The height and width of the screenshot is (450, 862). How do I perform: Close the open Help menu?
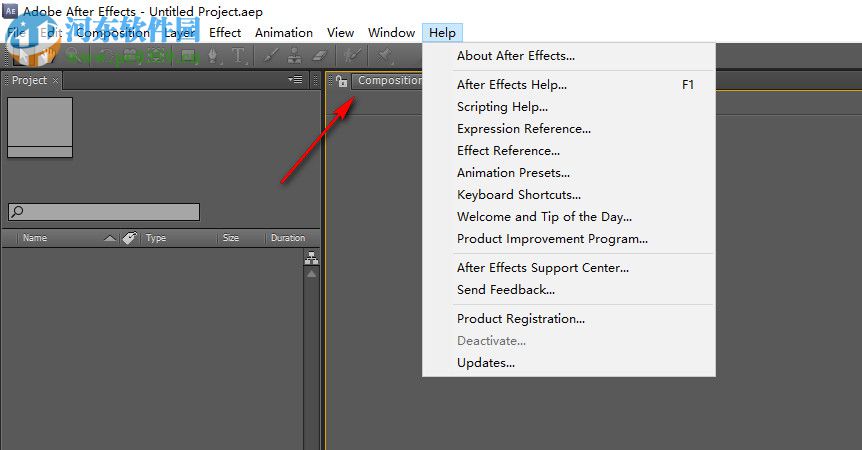click(x=443, y=32)
